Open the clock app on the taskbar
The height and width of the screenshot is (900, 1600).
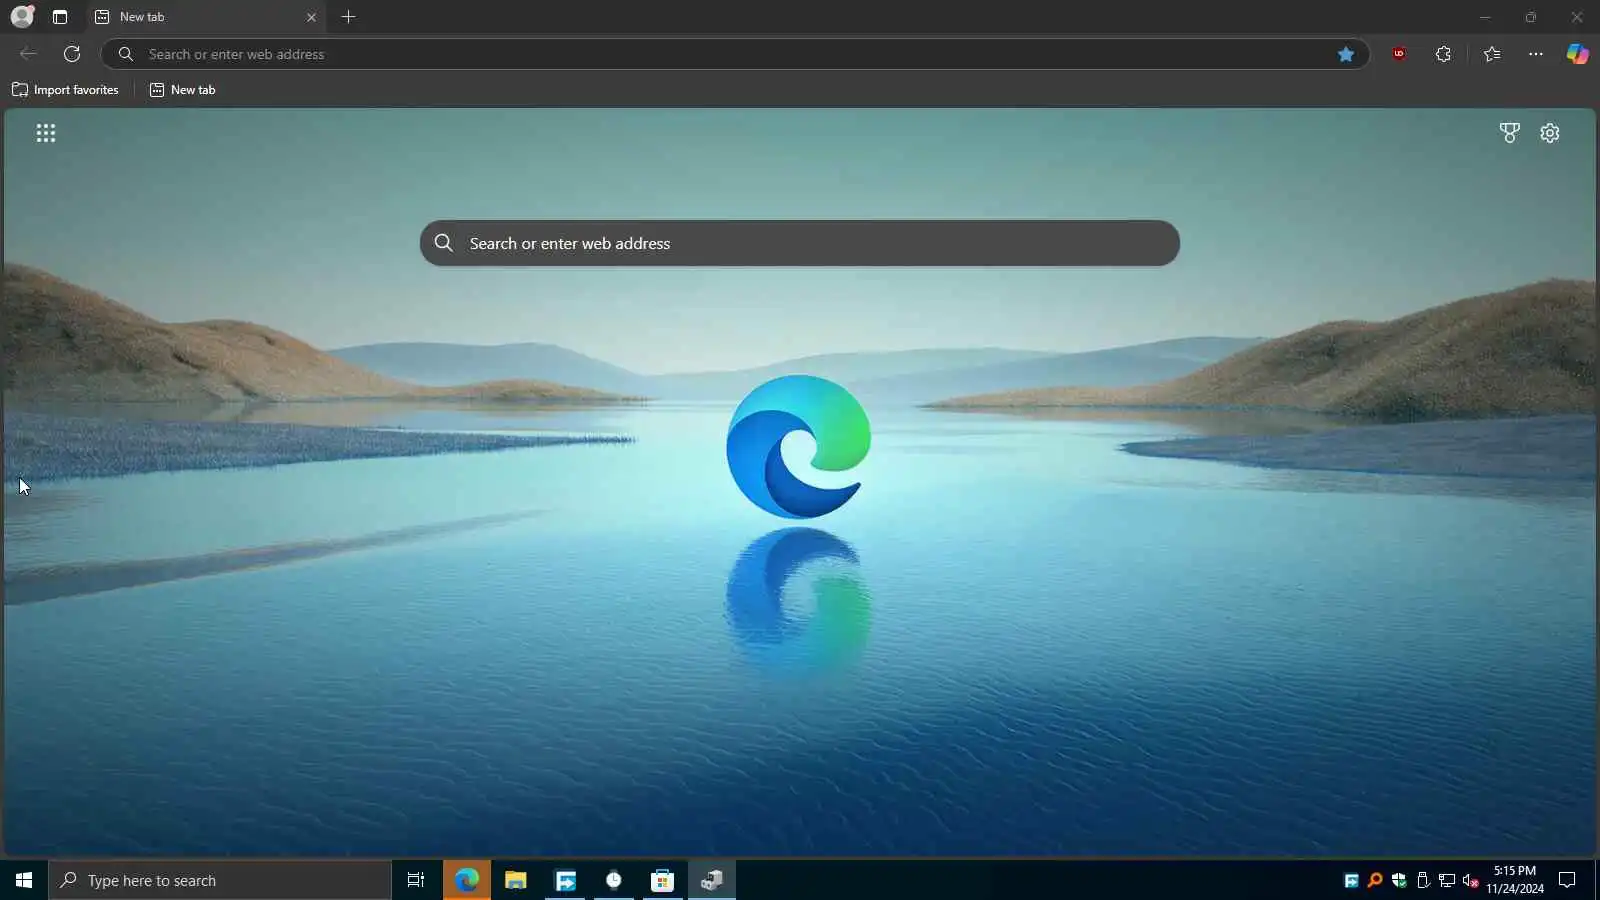(614, 880)
